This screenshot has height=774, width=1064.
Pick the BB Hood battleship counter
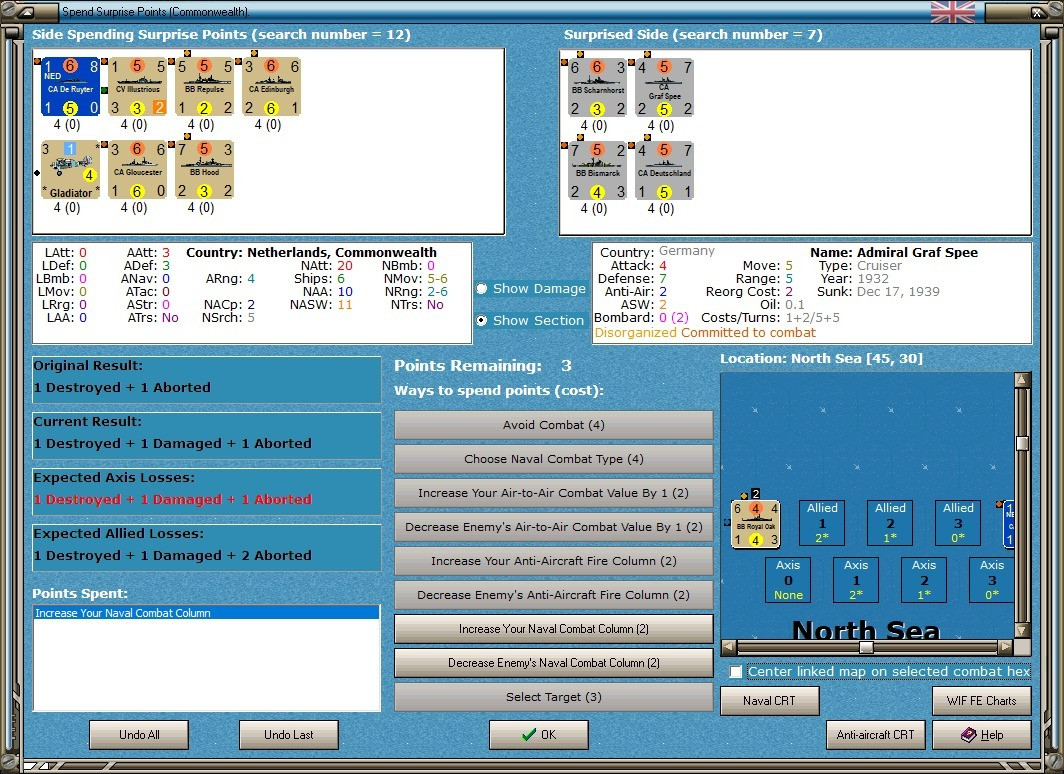(204, 170)
